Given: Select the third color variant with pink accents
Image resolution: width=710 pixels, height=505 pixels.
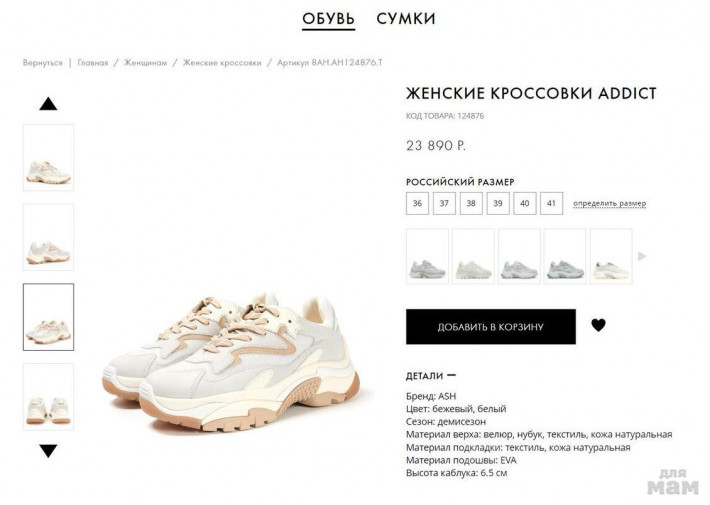Looking at the screenshot, I should tap(519, 256).
